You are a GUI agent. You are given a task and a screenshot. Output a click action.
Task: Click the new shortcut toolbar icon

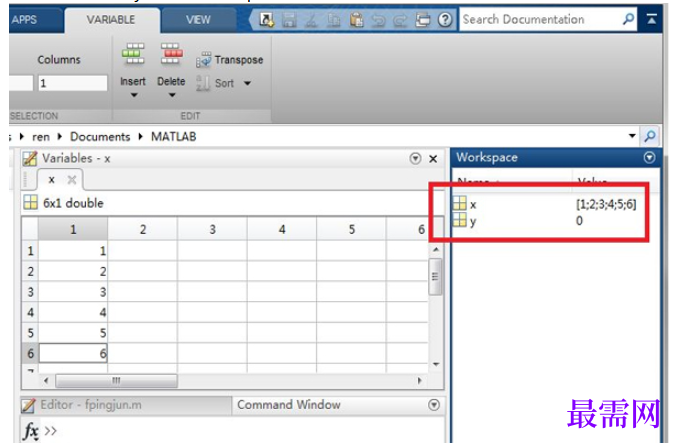(266, 19)
